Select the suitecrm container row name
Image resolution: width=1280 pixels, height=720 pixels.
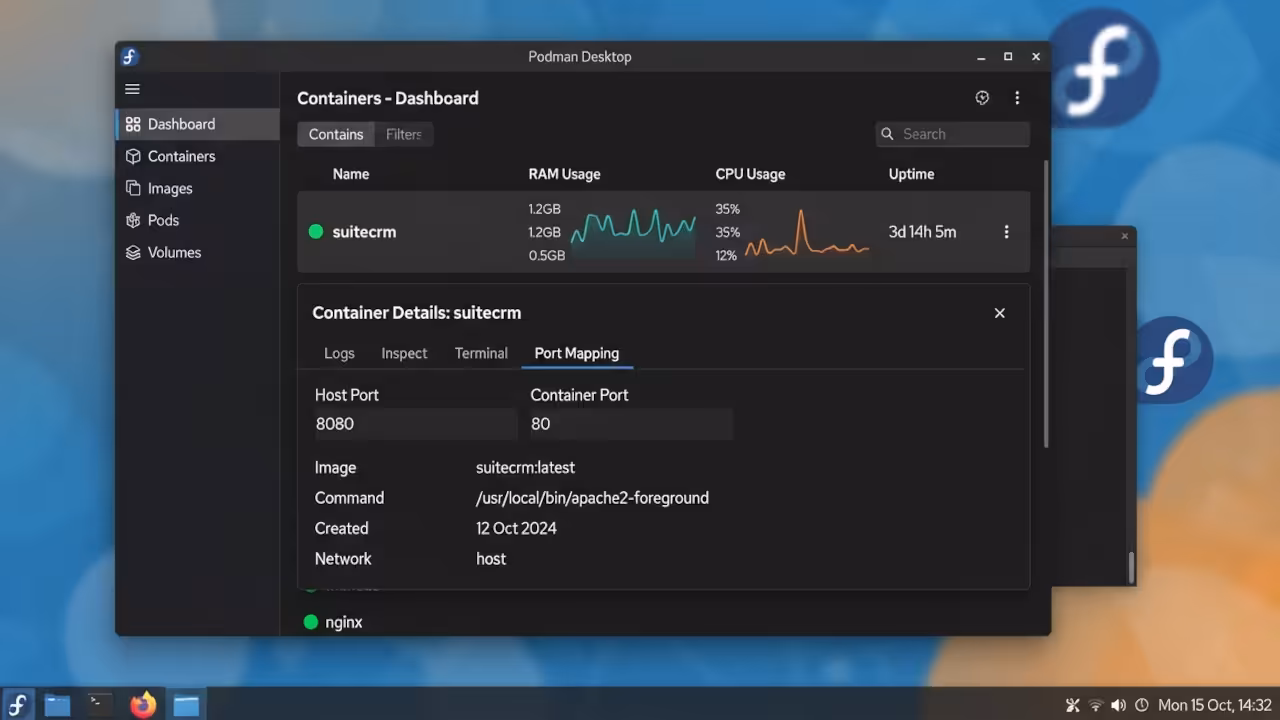364,232
